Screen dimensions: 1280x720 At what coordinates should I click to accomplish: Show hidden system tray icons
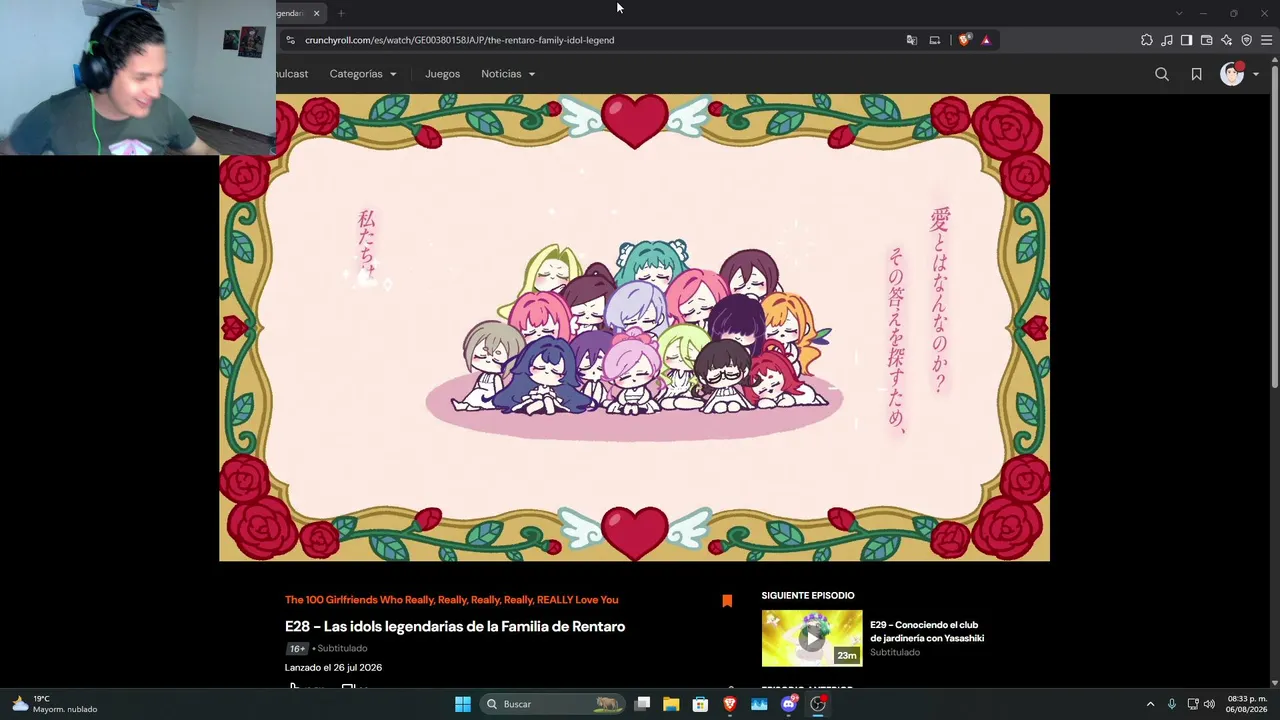click(x=1150, y=704)
